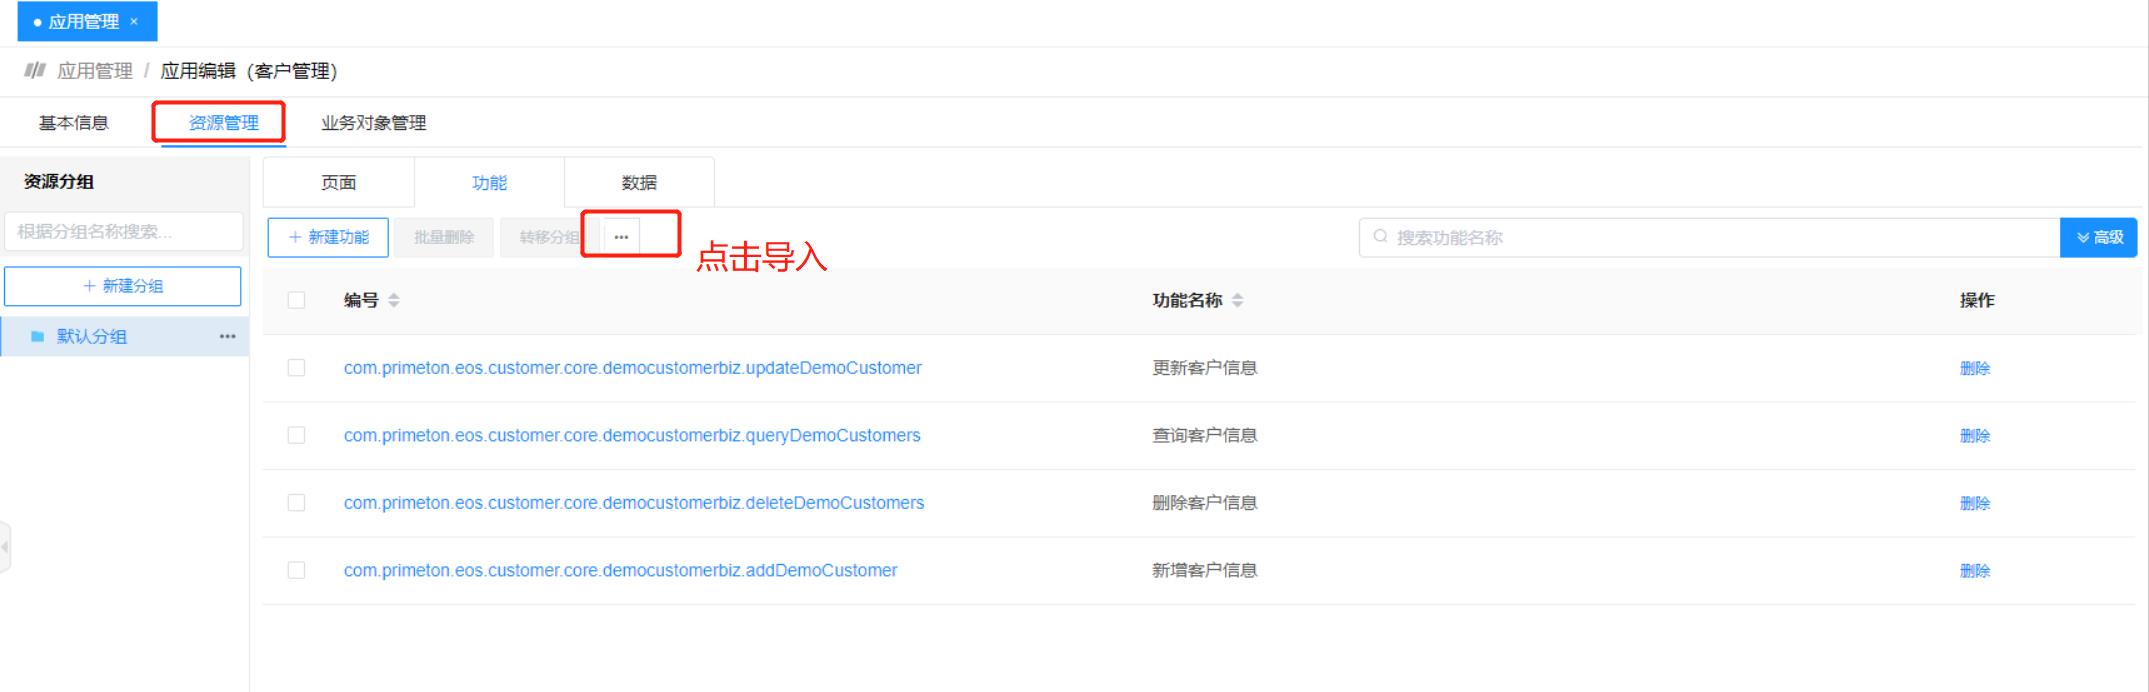Open the queryDemoCustomers function link
This screenshot has height=692, width=2149.
tap(632, 435)
